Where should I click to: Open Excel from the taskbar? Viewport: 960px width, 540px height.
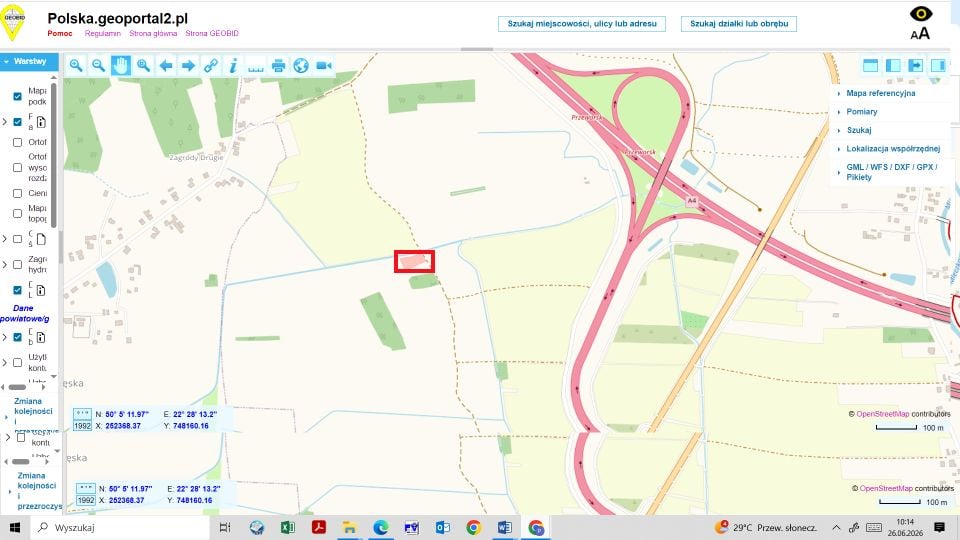[x=287, y=528]
